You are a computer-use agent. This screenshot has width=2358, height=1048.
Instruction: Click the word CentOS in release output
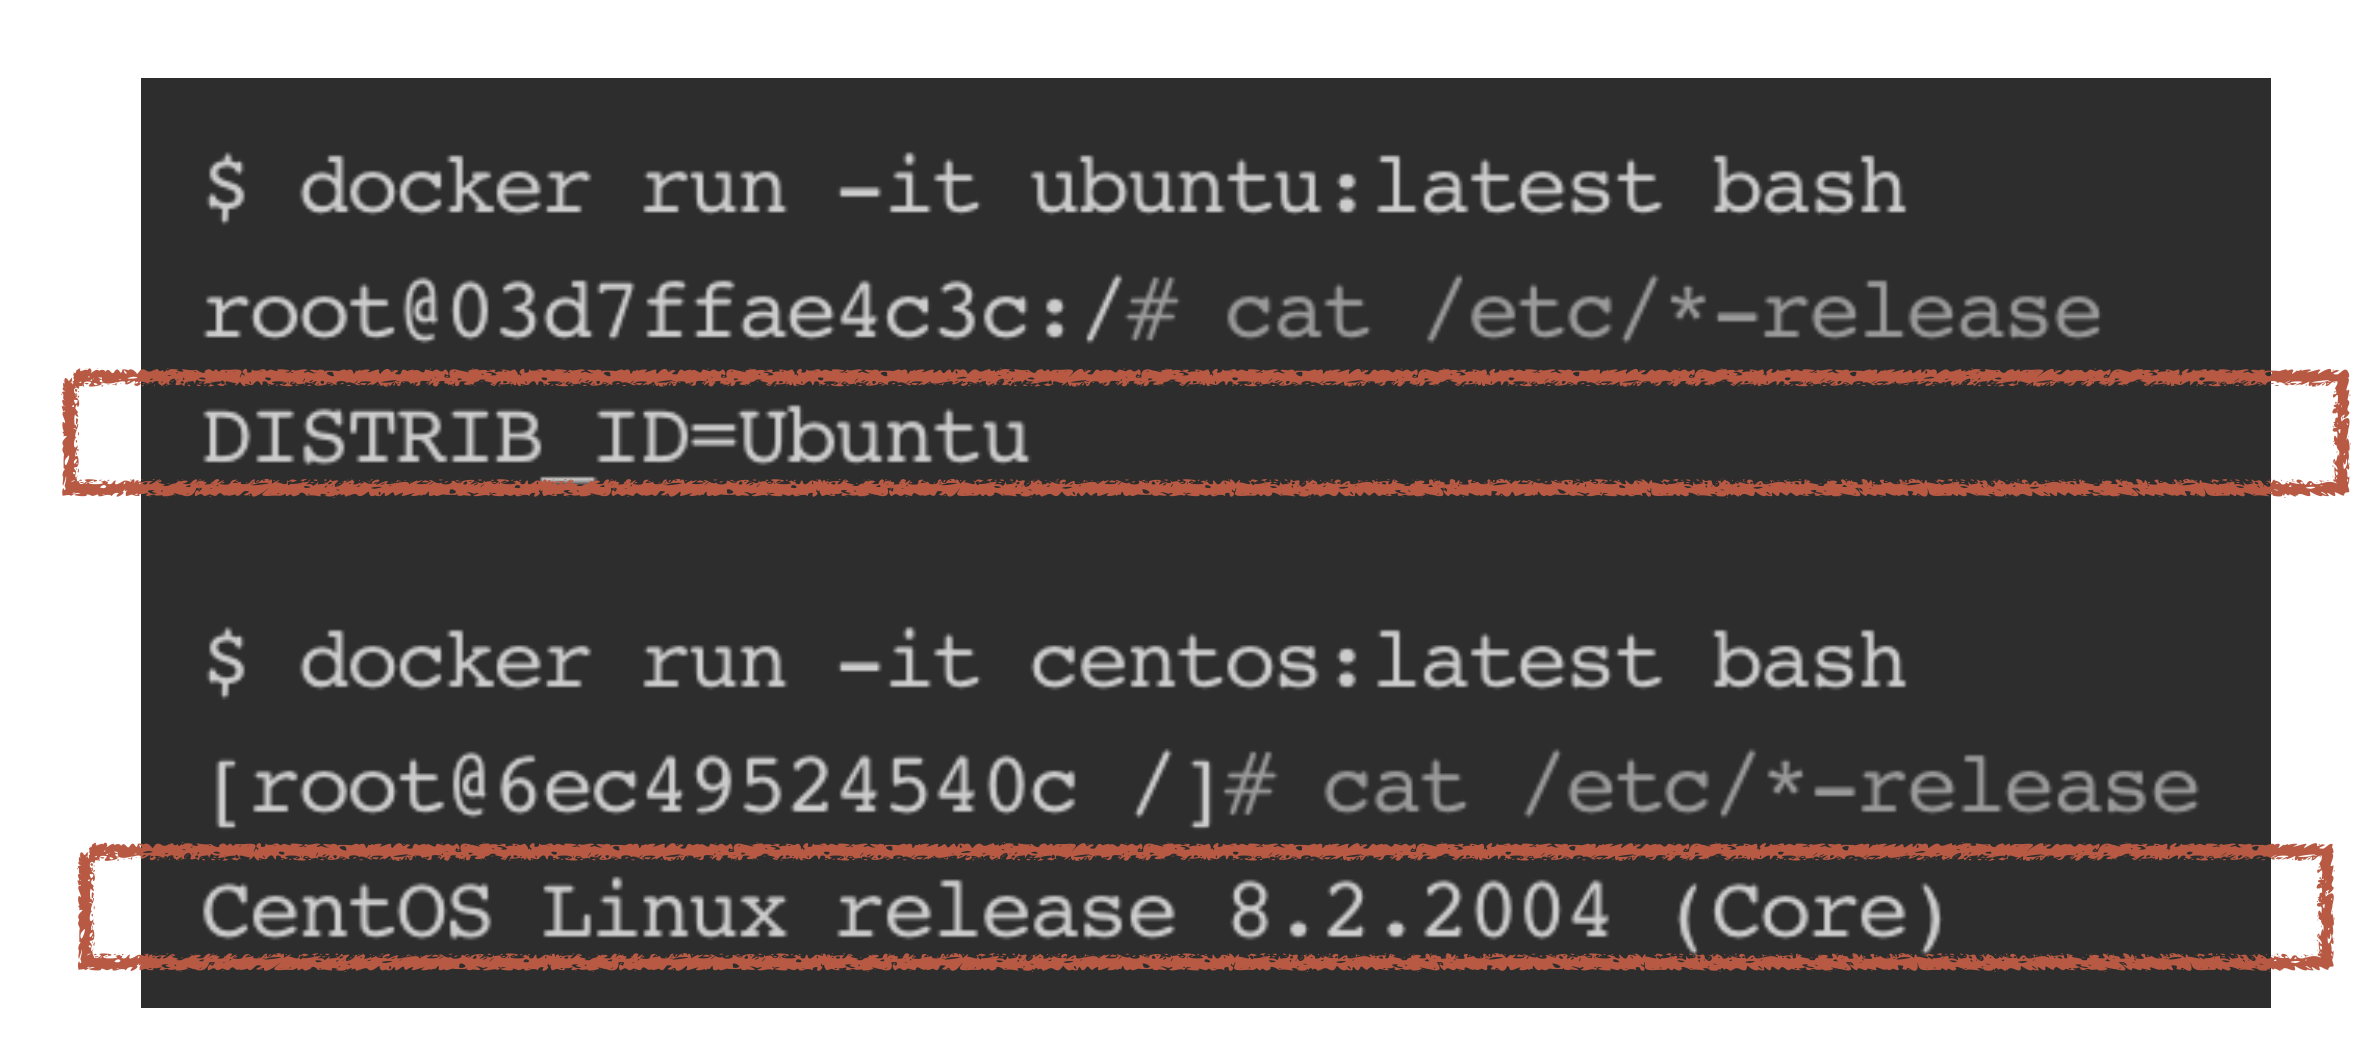(x=347, y=912)
